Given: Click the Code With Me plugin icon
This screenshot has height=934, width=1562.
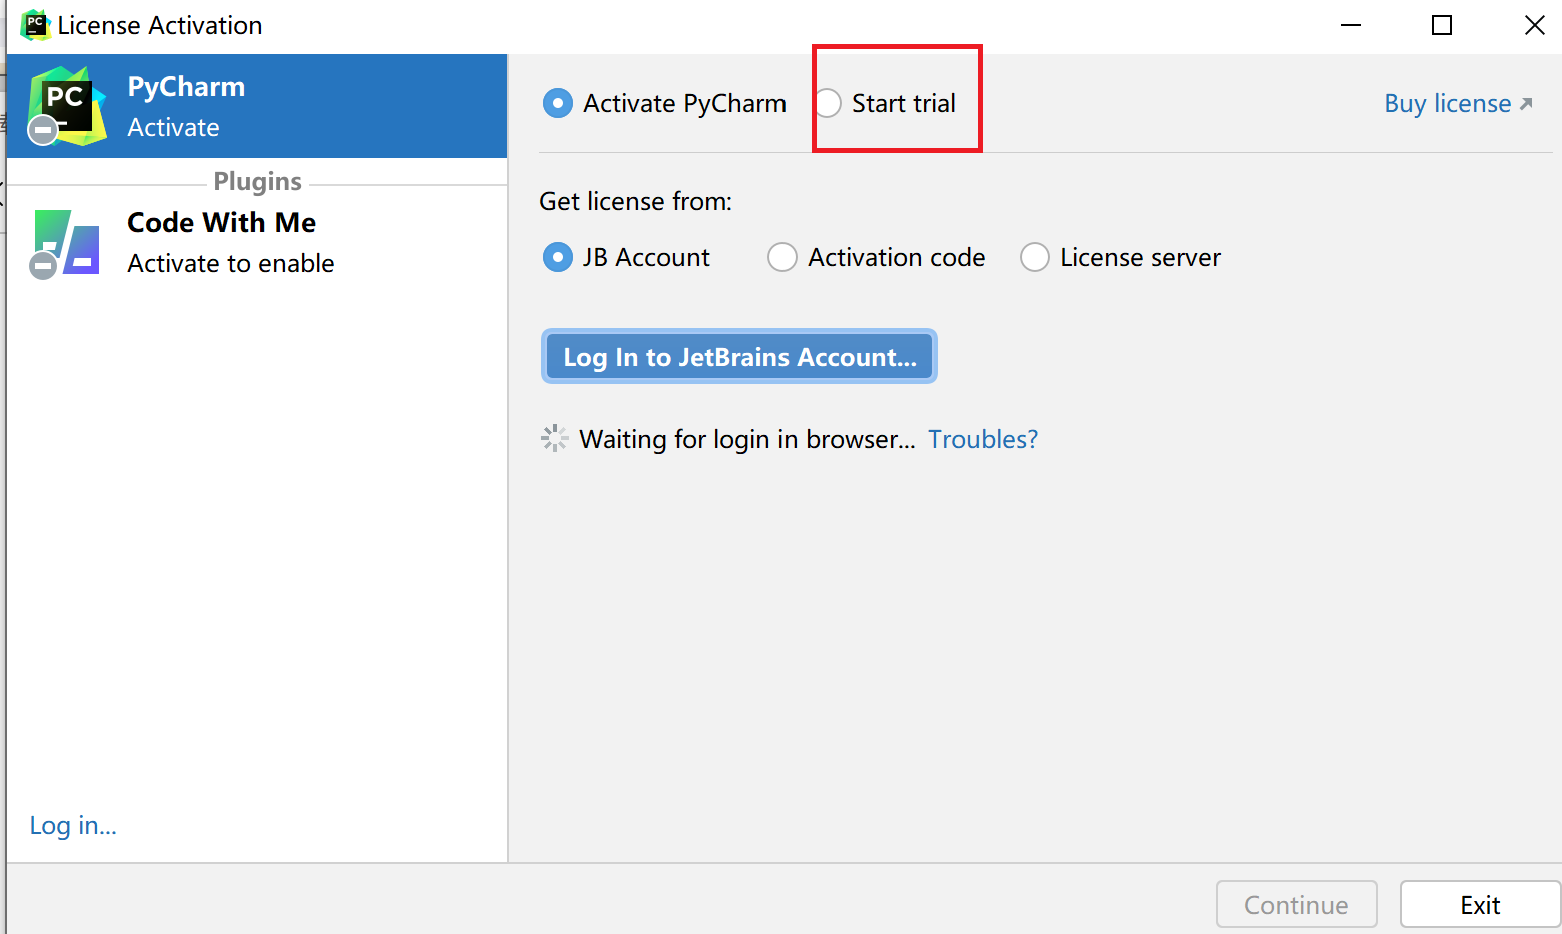Looking at the screenshot, I should point(66,243).
